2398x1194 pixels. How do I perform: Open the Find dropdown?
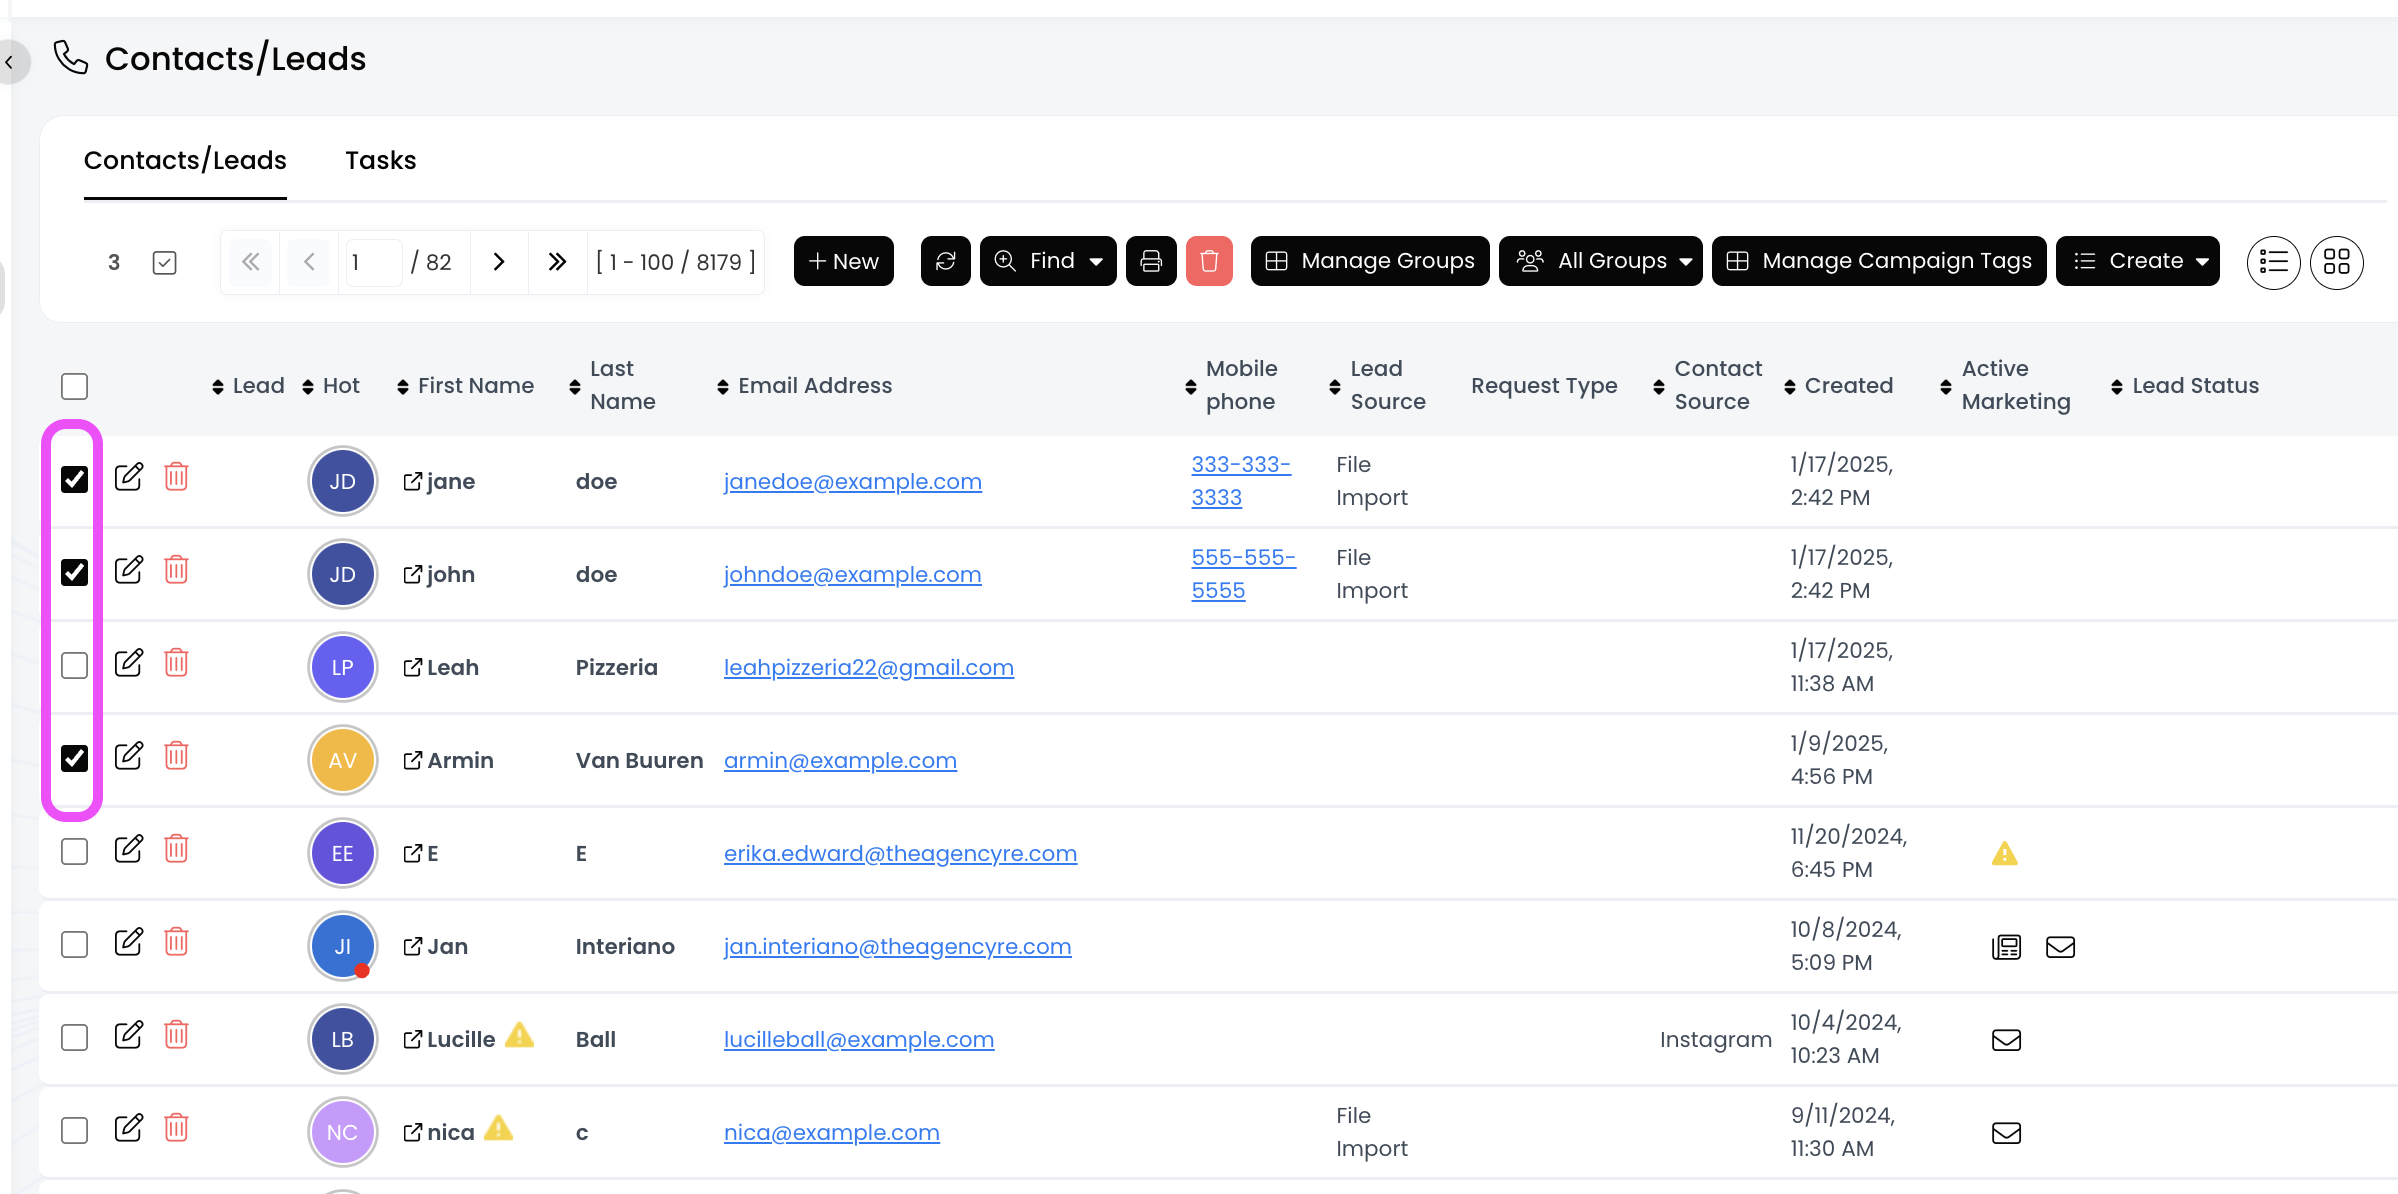pos(1047,261)
